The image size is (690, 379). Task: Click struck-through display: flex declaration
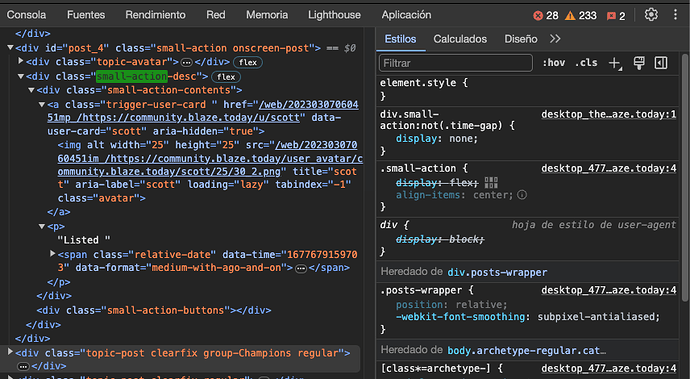click(x=437, y=183)
